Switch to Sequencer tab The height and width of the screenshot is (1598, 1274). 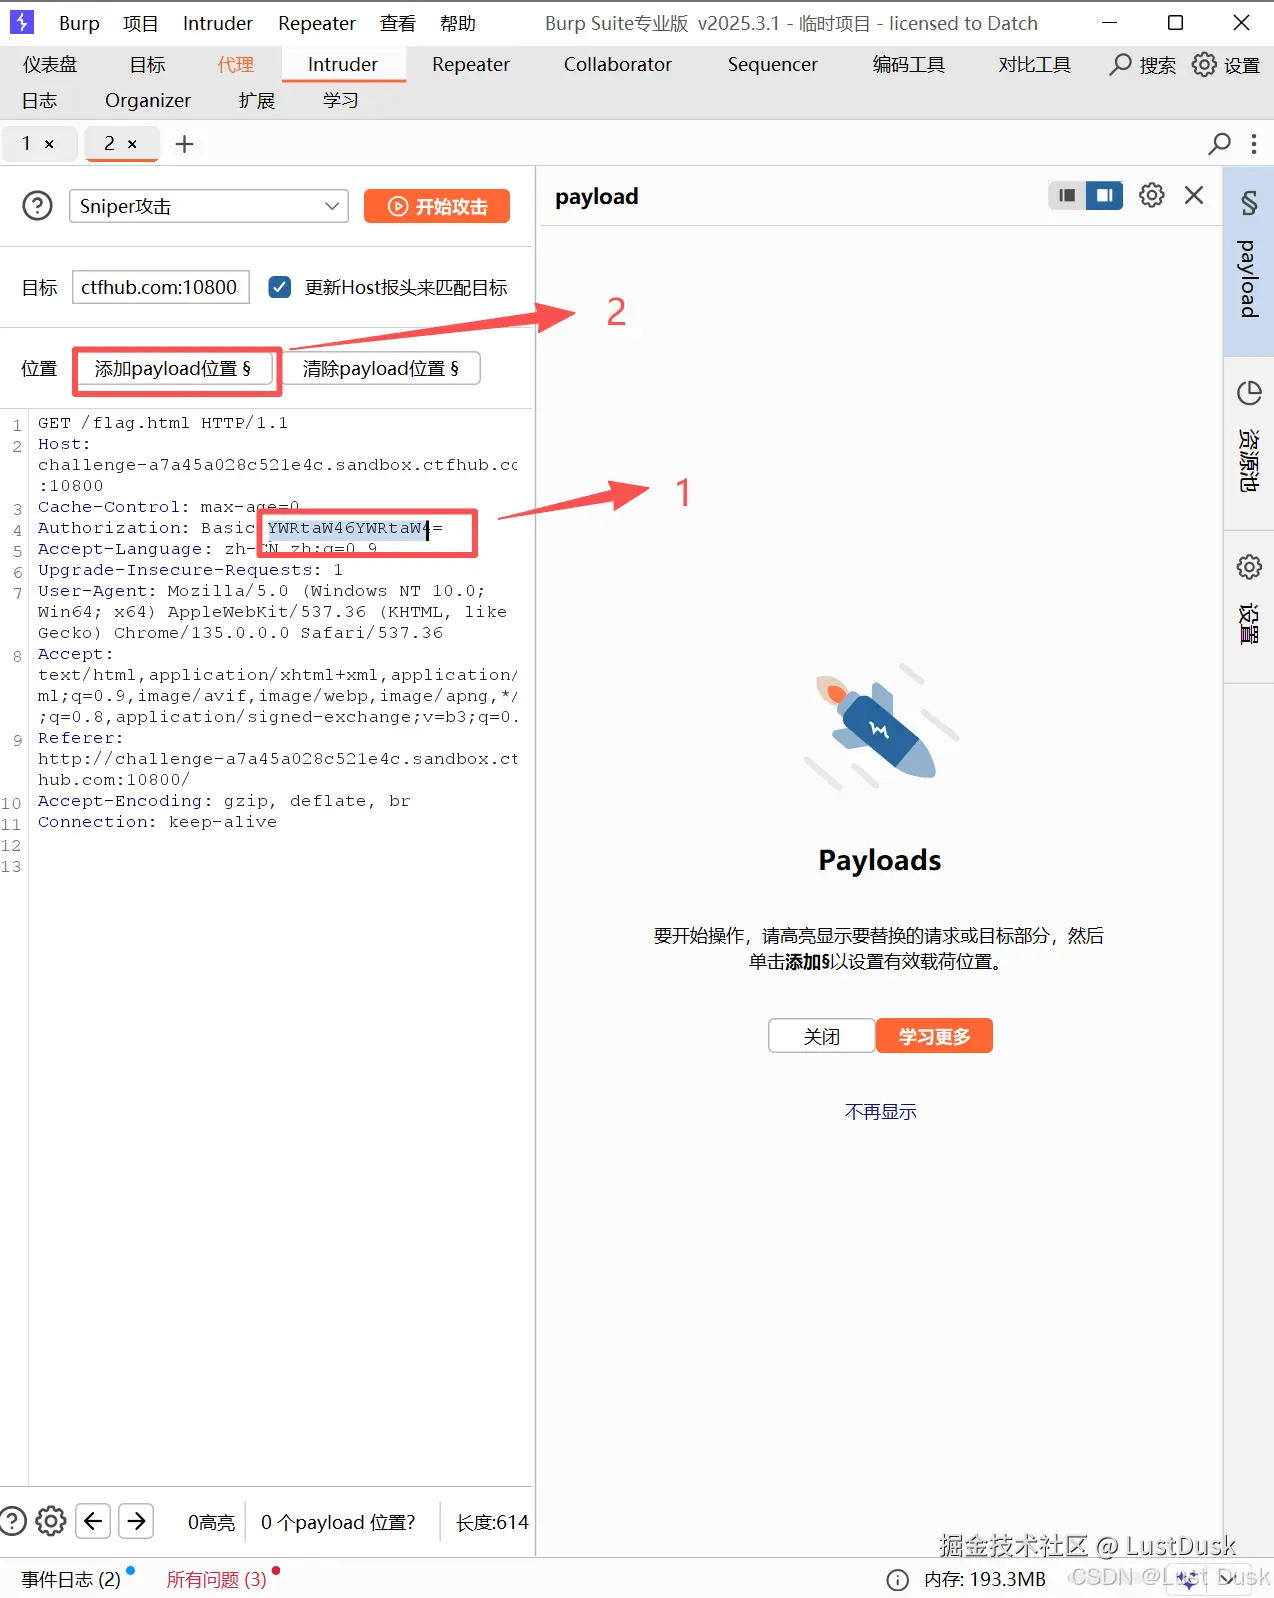point(772,65)
